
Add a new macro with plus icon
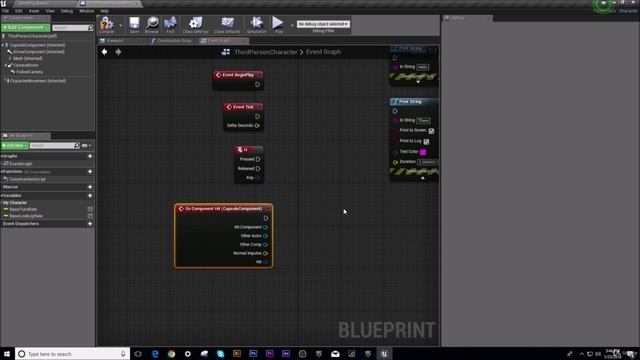click(x=90, y=187)
